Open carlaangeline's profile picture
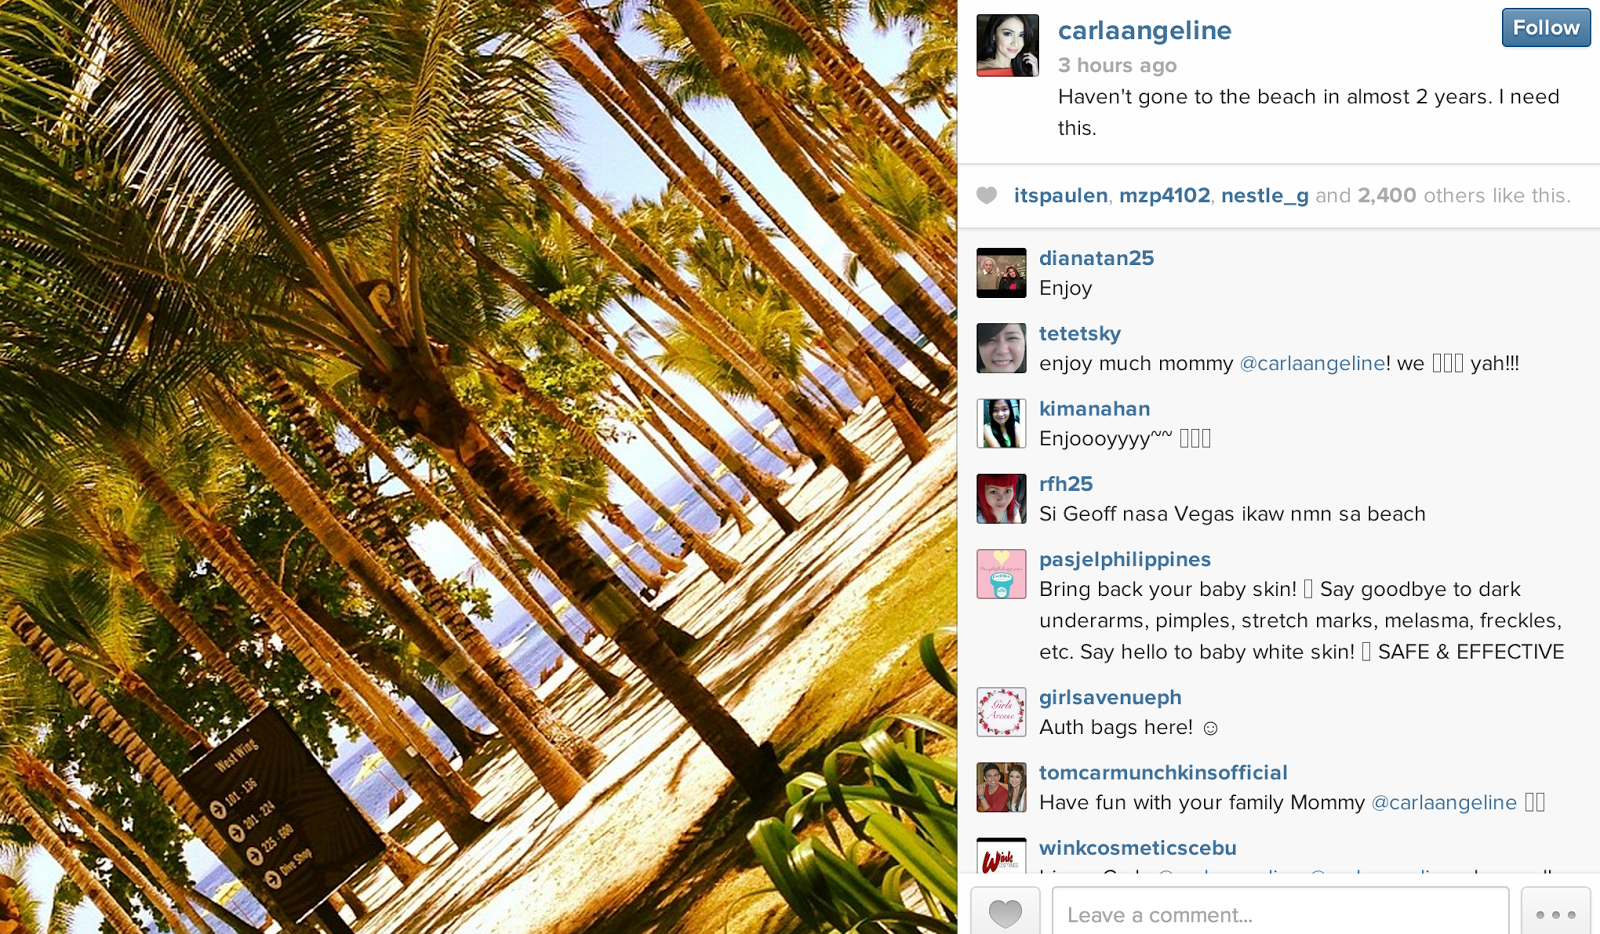Viewport: 1600px width, 934px height. click(1007, 46)
